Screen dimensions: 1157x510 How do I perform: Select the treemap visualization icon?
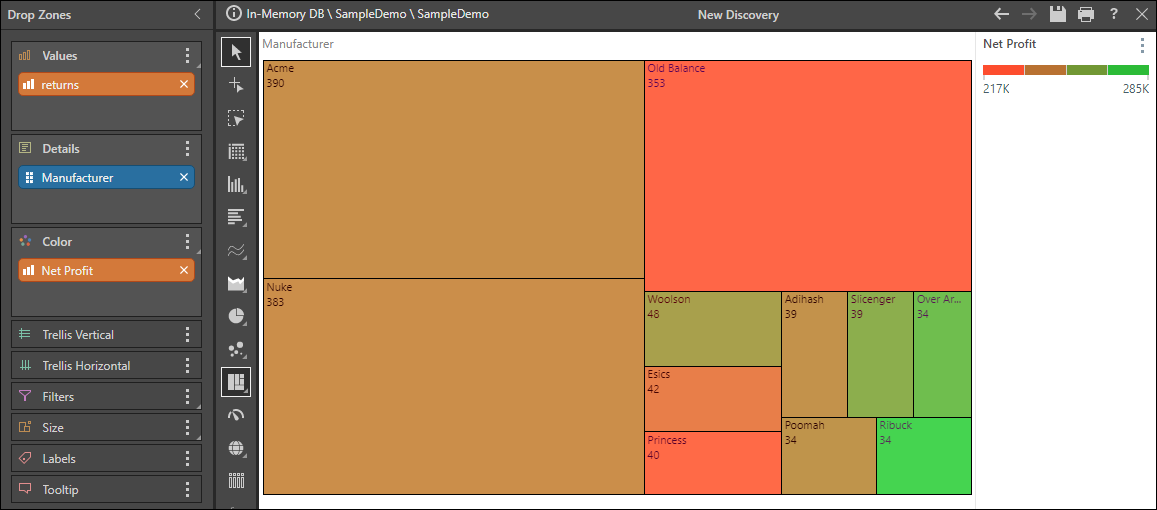236,382
